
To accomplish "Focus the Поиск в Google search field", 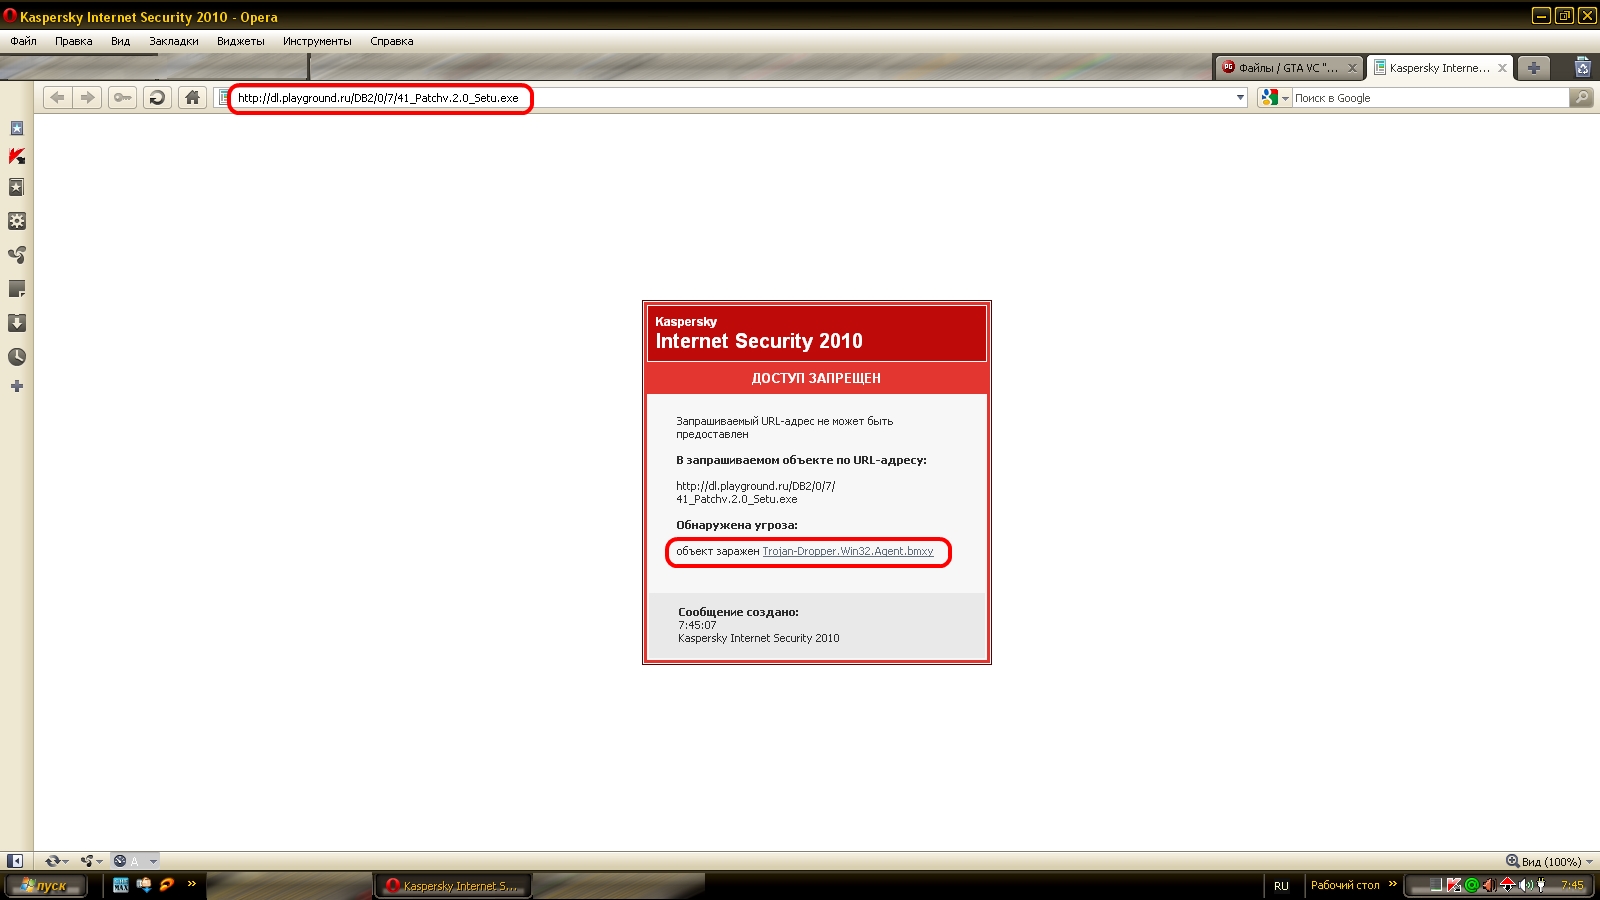I will pos(1431,97).
